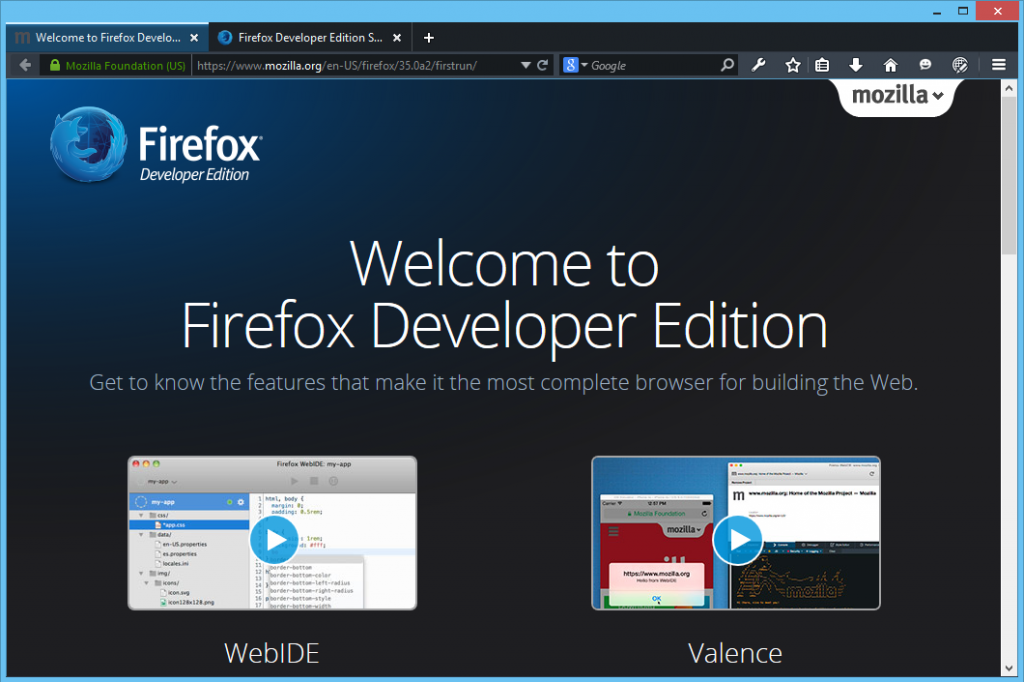Play the WebIDE video
This screenshot has height=682, width=1024.
tap(273, 540)
